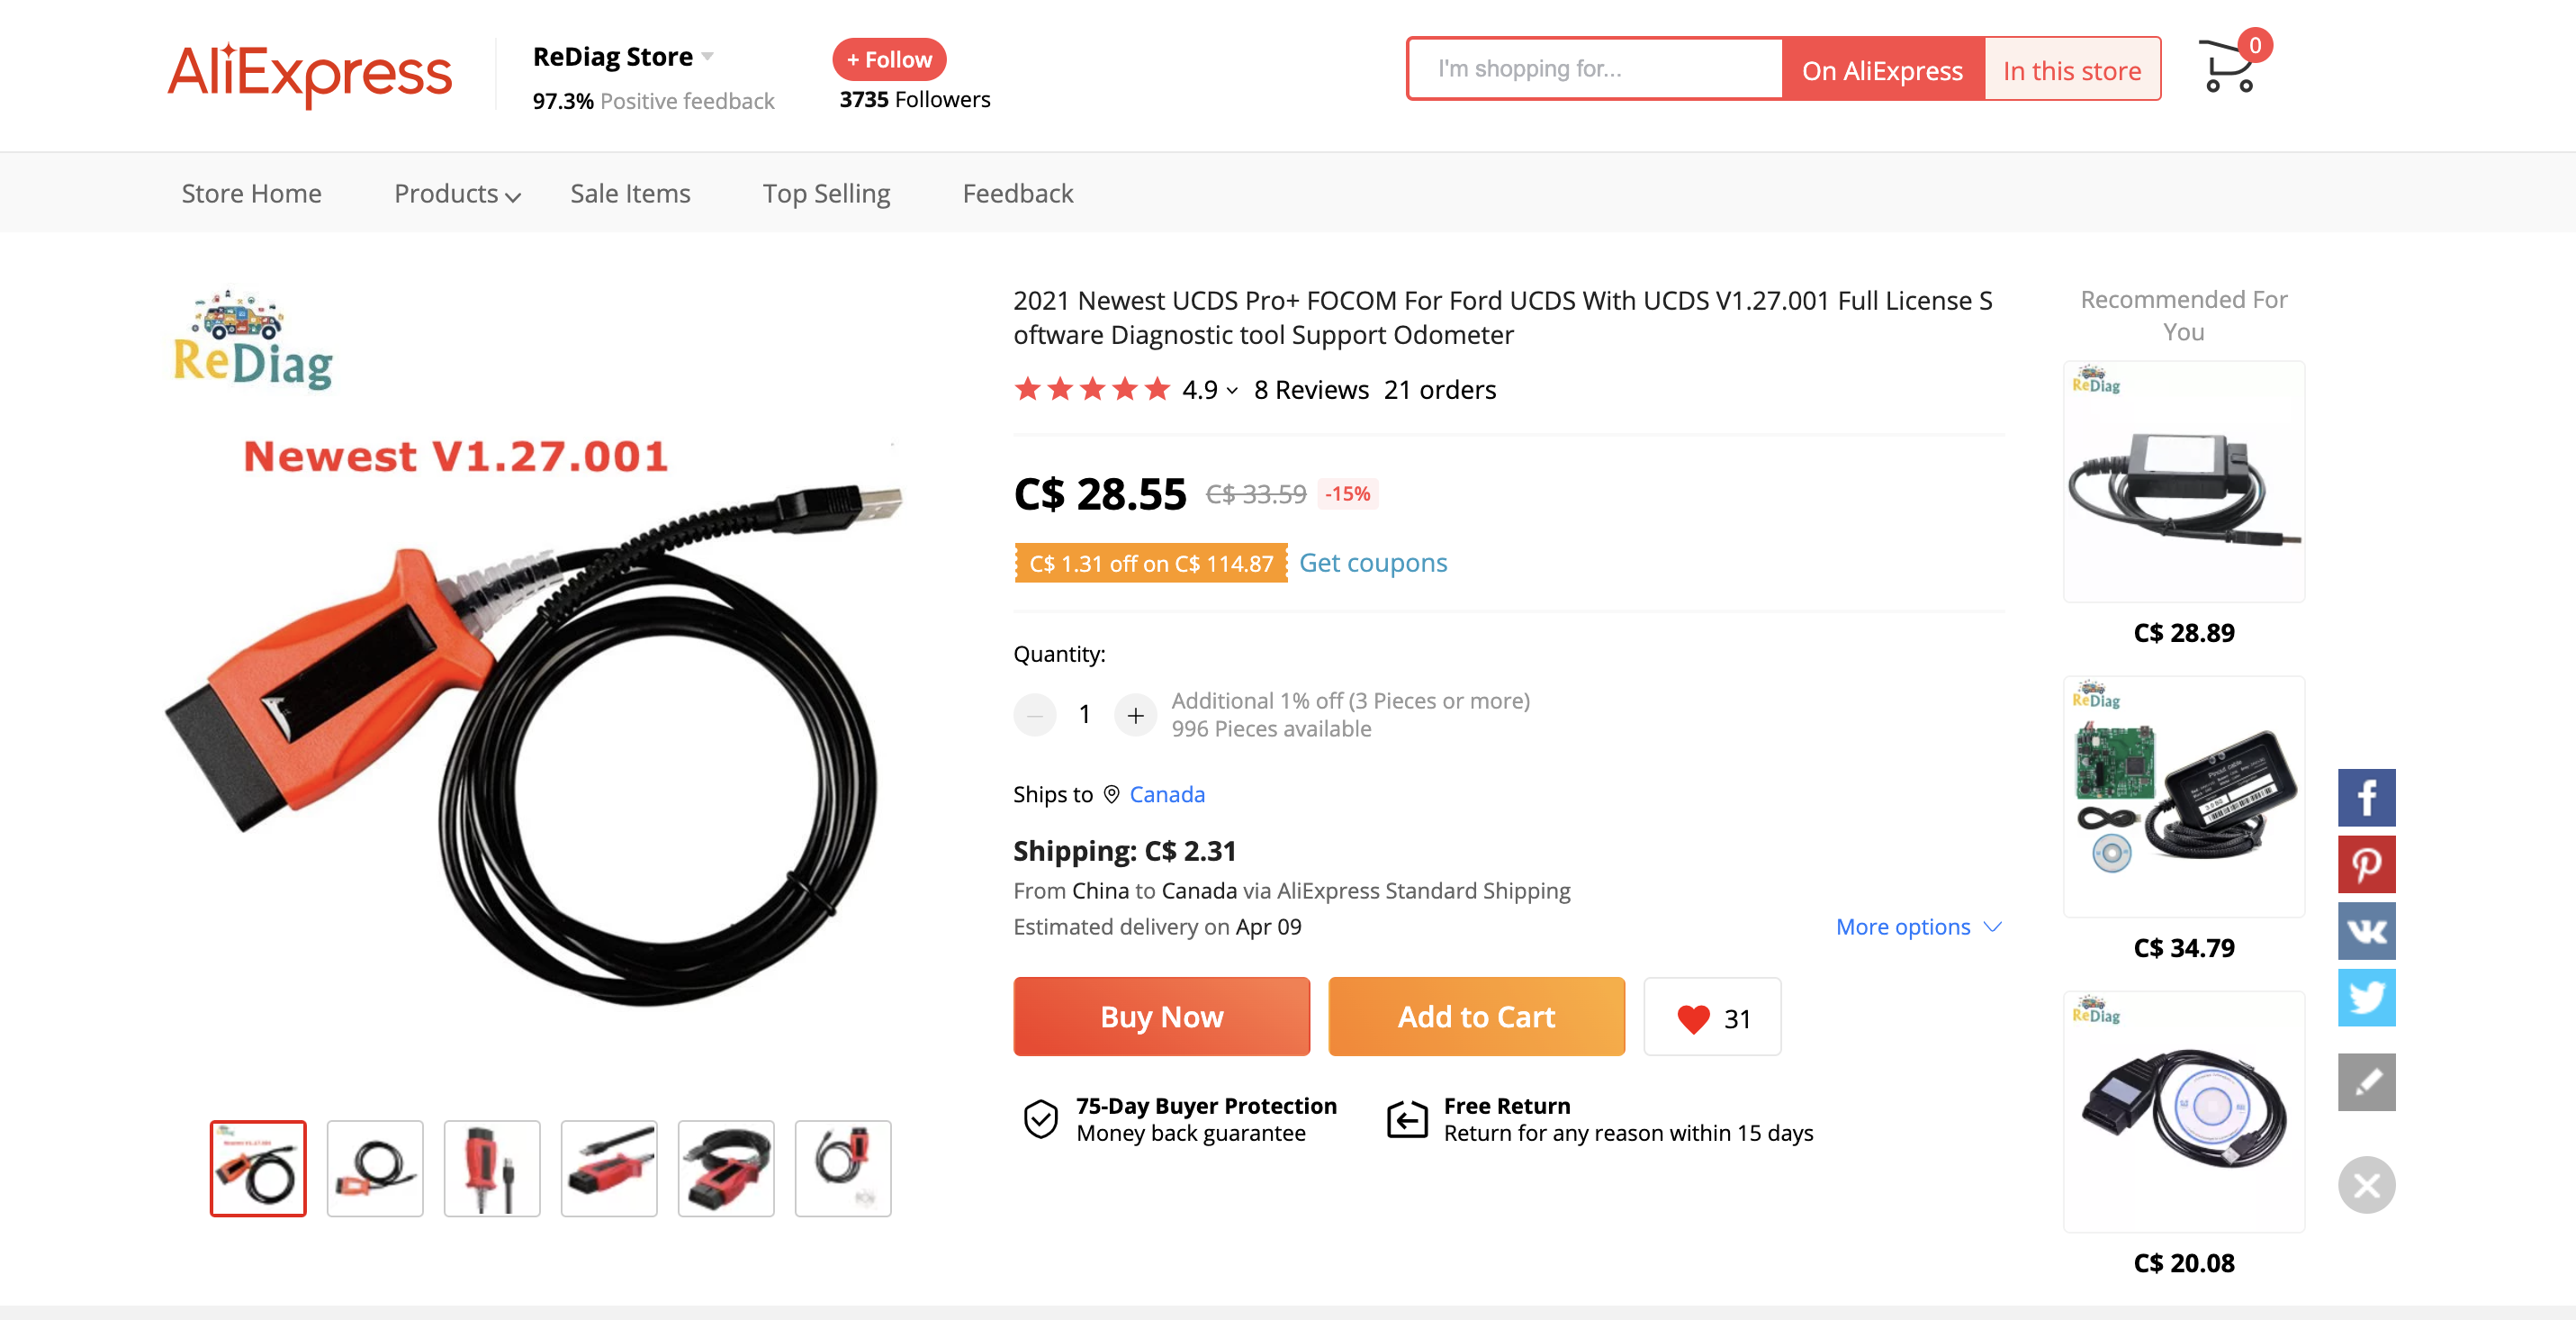2576x1320 pixels.
Task: Switch search scope to In this store
Action: click(x=2071, y=70)
